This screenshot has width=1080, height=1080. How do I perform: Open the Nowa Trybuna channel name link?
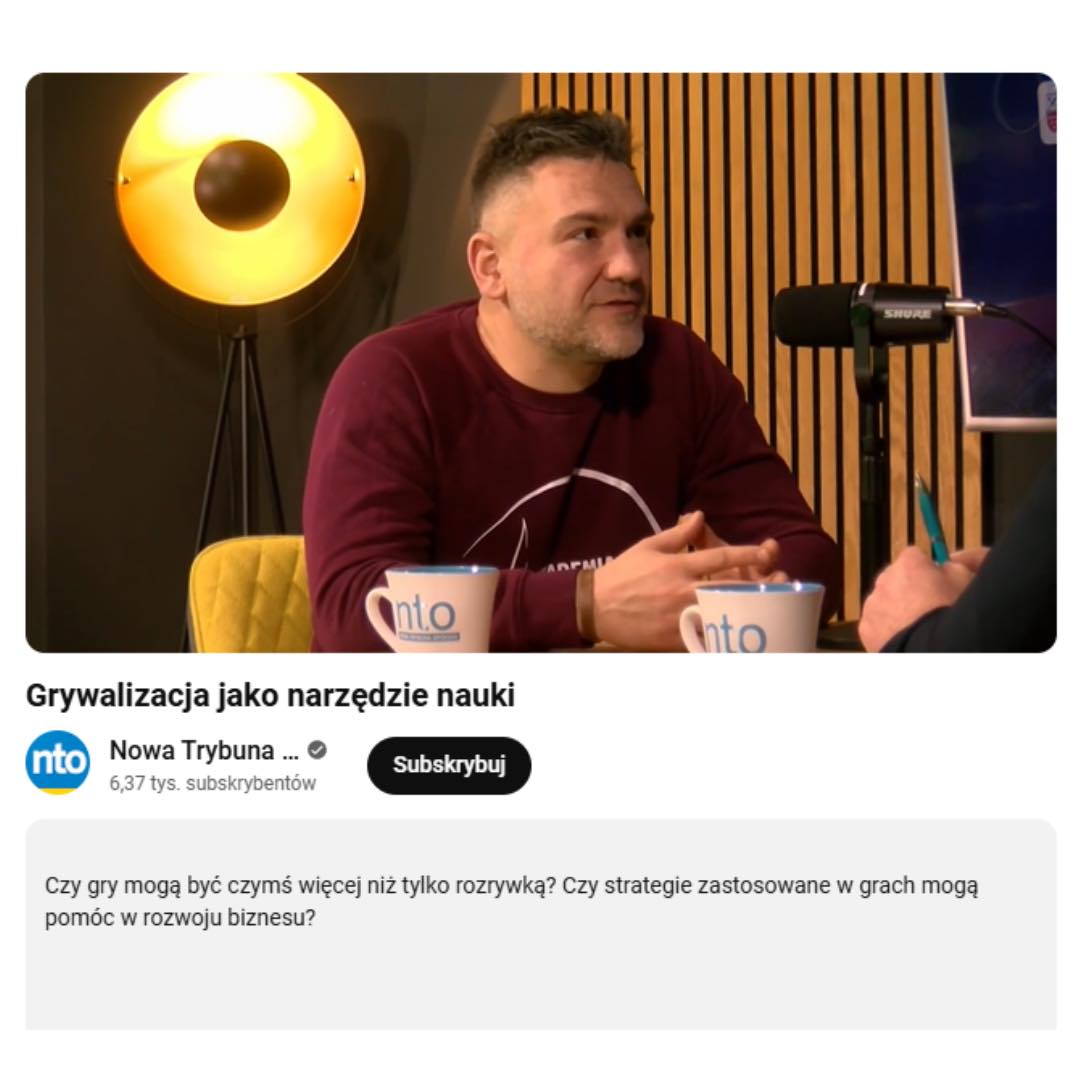click(x=204, y=750)
